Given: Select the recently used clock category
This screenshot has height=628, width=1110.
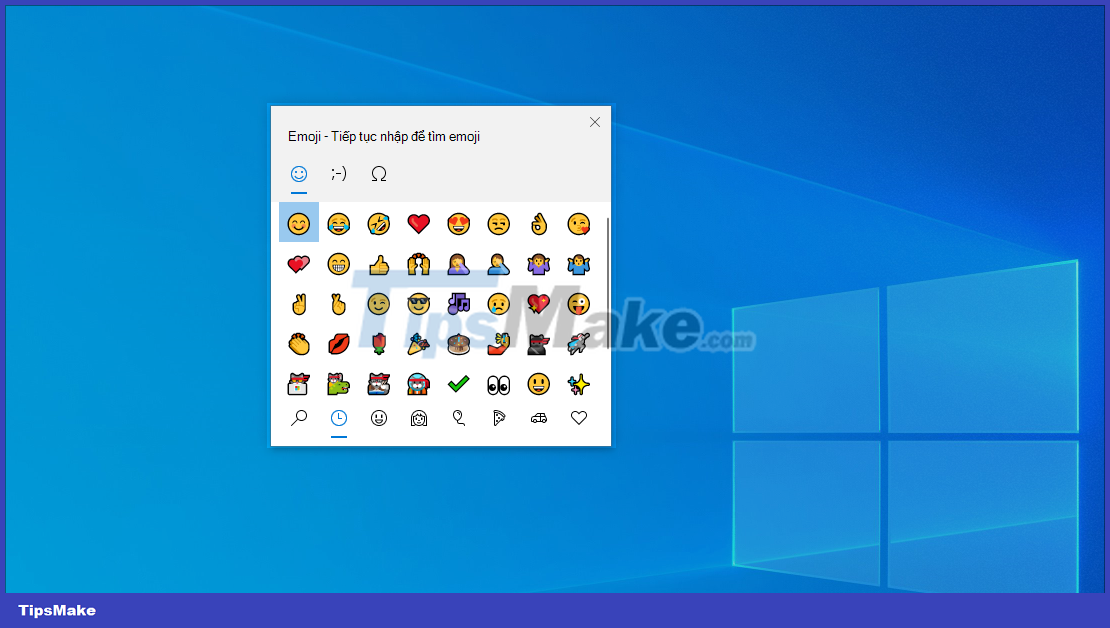Looking at the screenshot, I should click(x=338, y=418).
